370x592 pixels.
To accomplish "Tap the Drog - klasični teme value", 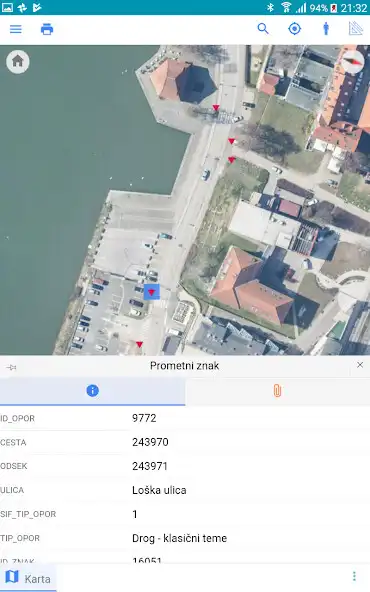I will click(x=180, y=538).
